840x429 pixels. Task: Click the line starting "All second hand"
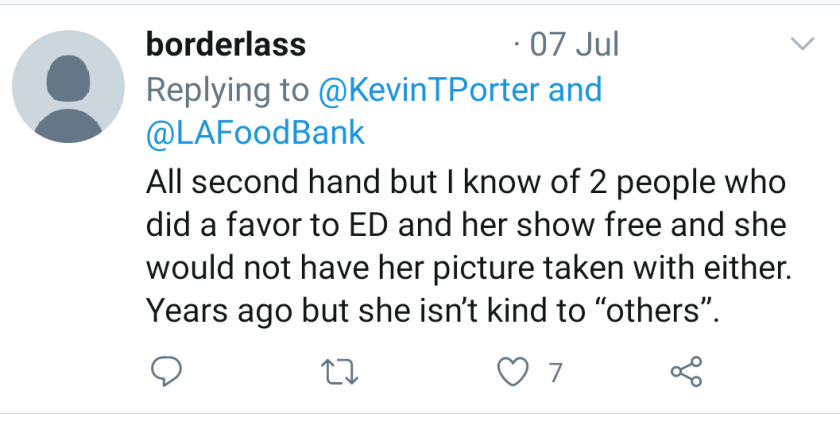[x=466, y=183]
